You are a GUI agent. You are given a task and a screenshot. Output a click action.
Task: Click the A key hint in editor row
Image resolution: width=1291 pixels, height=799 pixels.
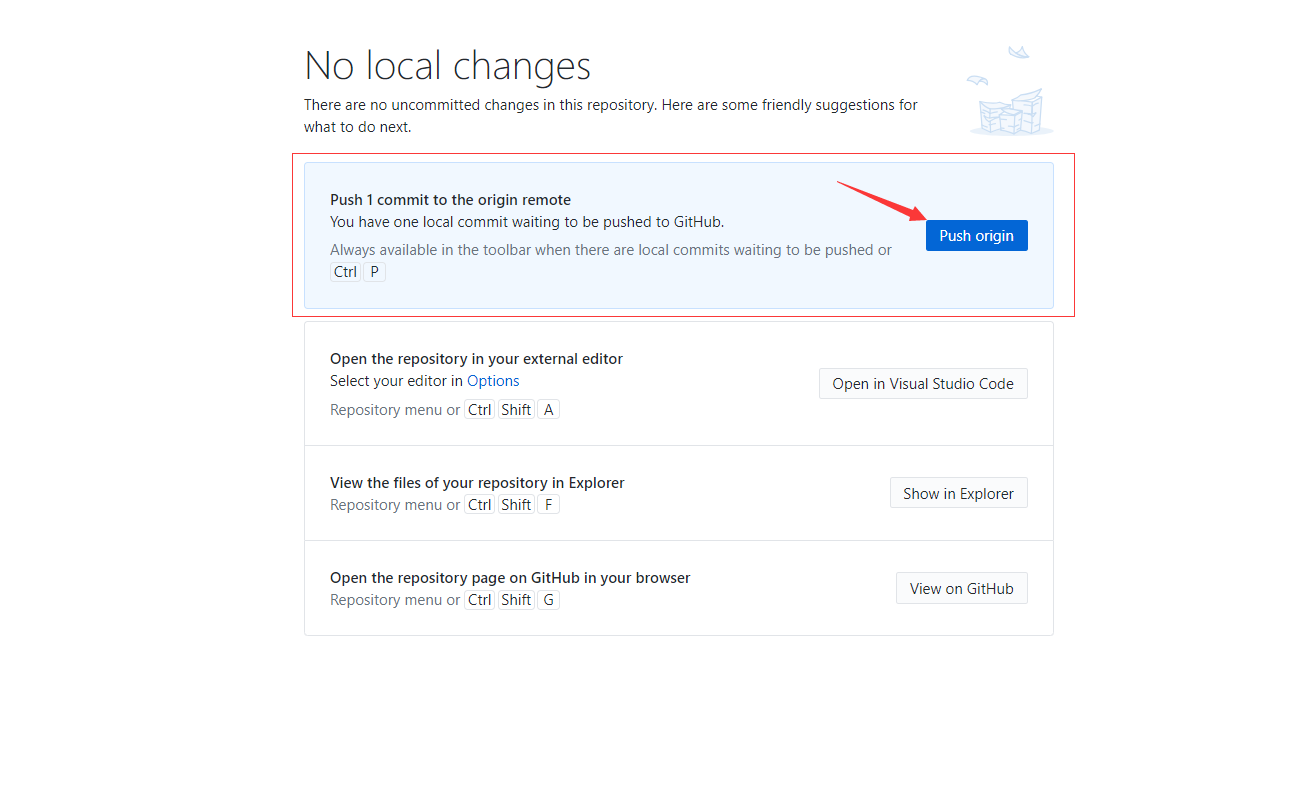[548, 410]
